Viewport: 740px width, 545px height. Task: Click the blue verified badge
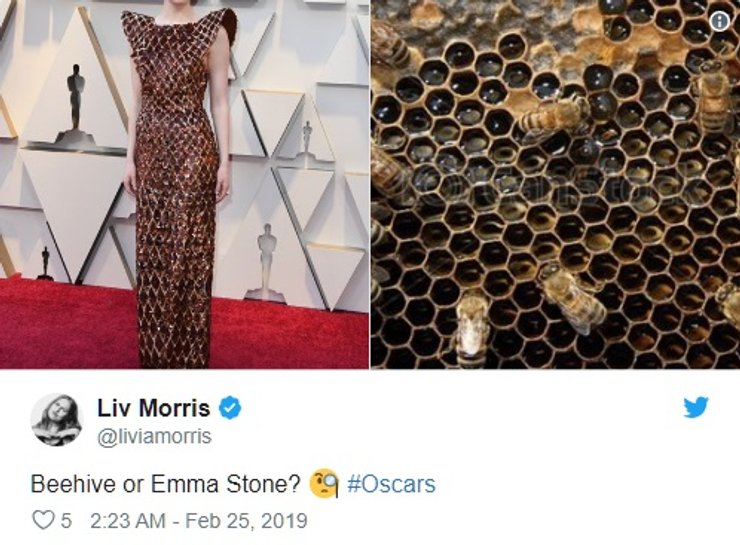click(230, 408)
